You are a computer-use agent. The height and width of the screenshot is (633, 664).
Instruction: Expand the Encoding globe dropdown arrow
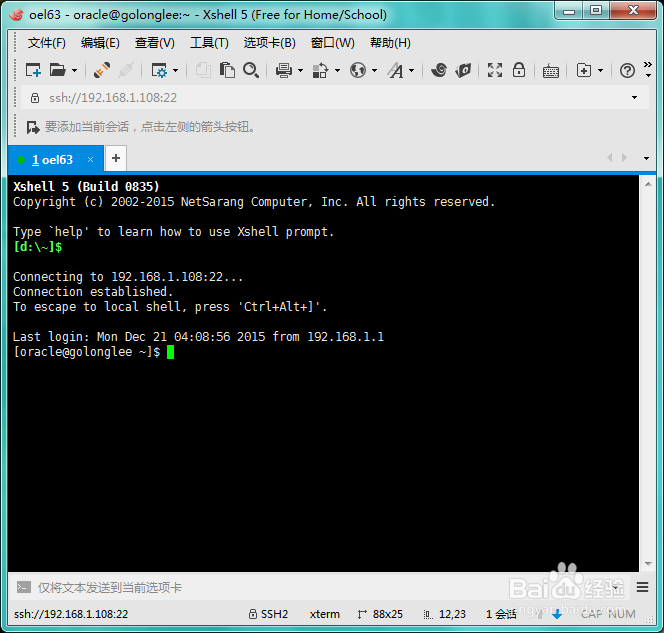[x=374, y=70]
